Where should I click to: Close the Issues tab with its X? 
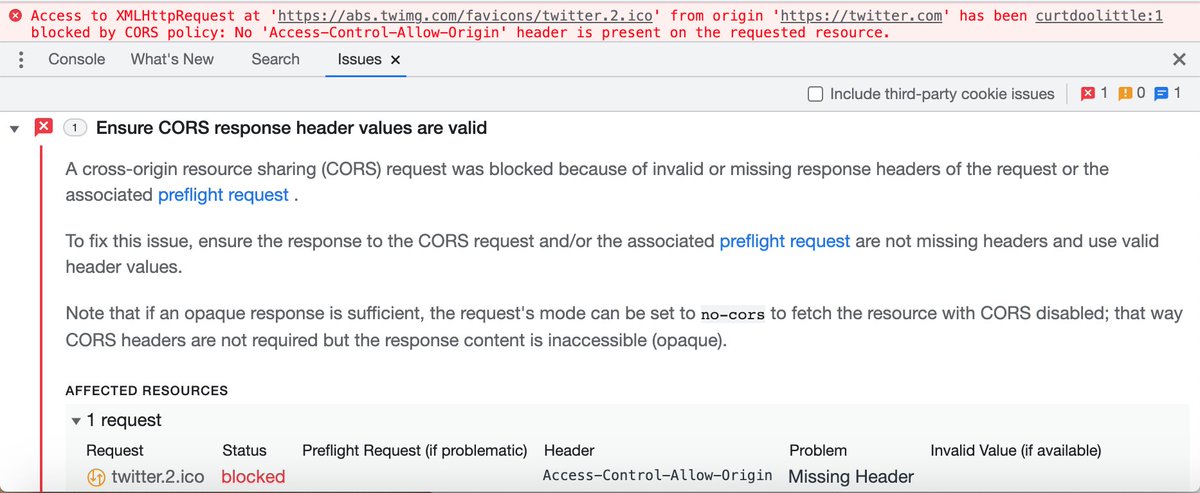point(396,60)
